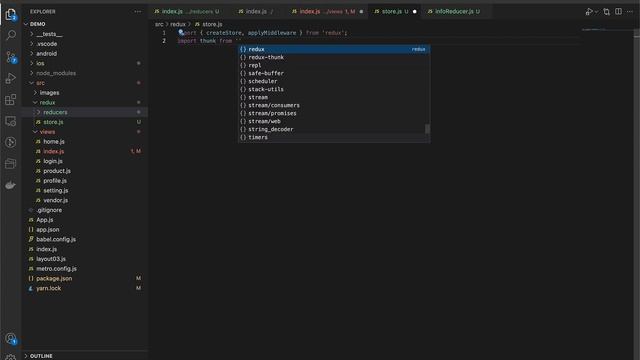Image resolution: width=640 pixels, height=360 pixels.
Task: Click the editor minimap
Action: coord(607,30)
